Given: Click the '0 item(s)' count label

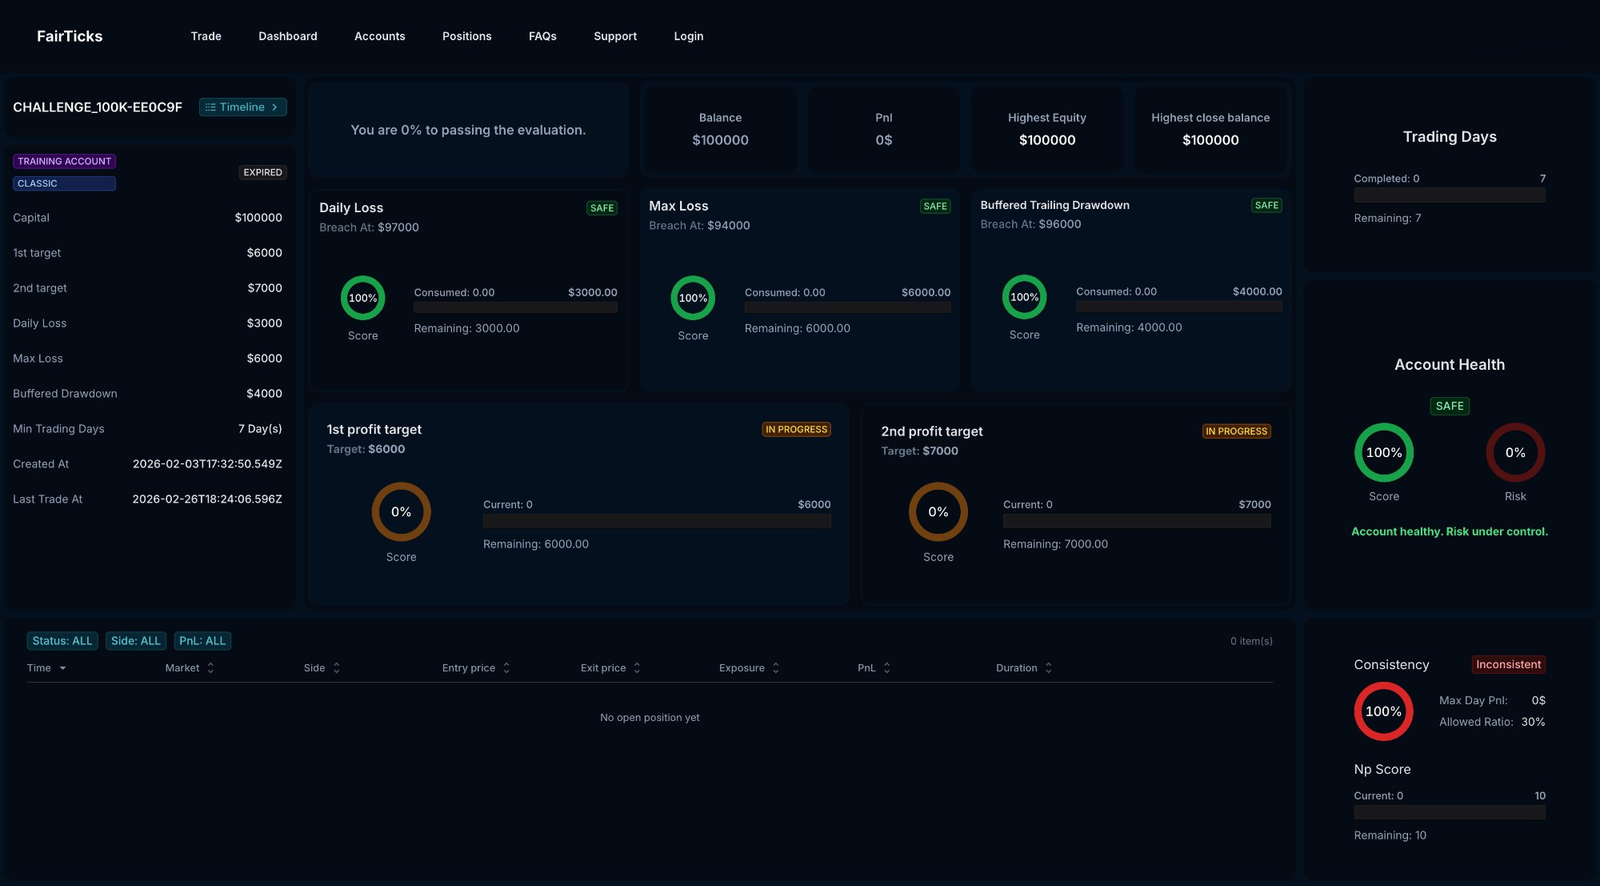Looking at the screenshot, I should 1252,641.
